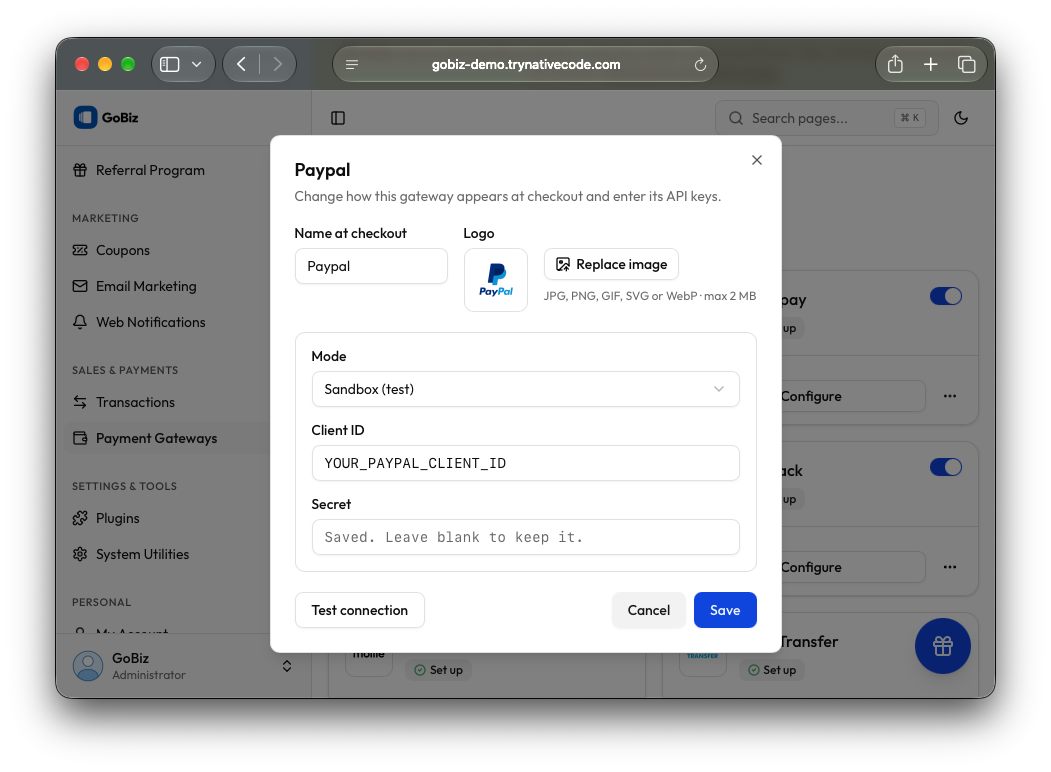Open more options for second gateway card
This screenshot has height=772, width=1051.
pyautogui.click(x=950, y=567)
